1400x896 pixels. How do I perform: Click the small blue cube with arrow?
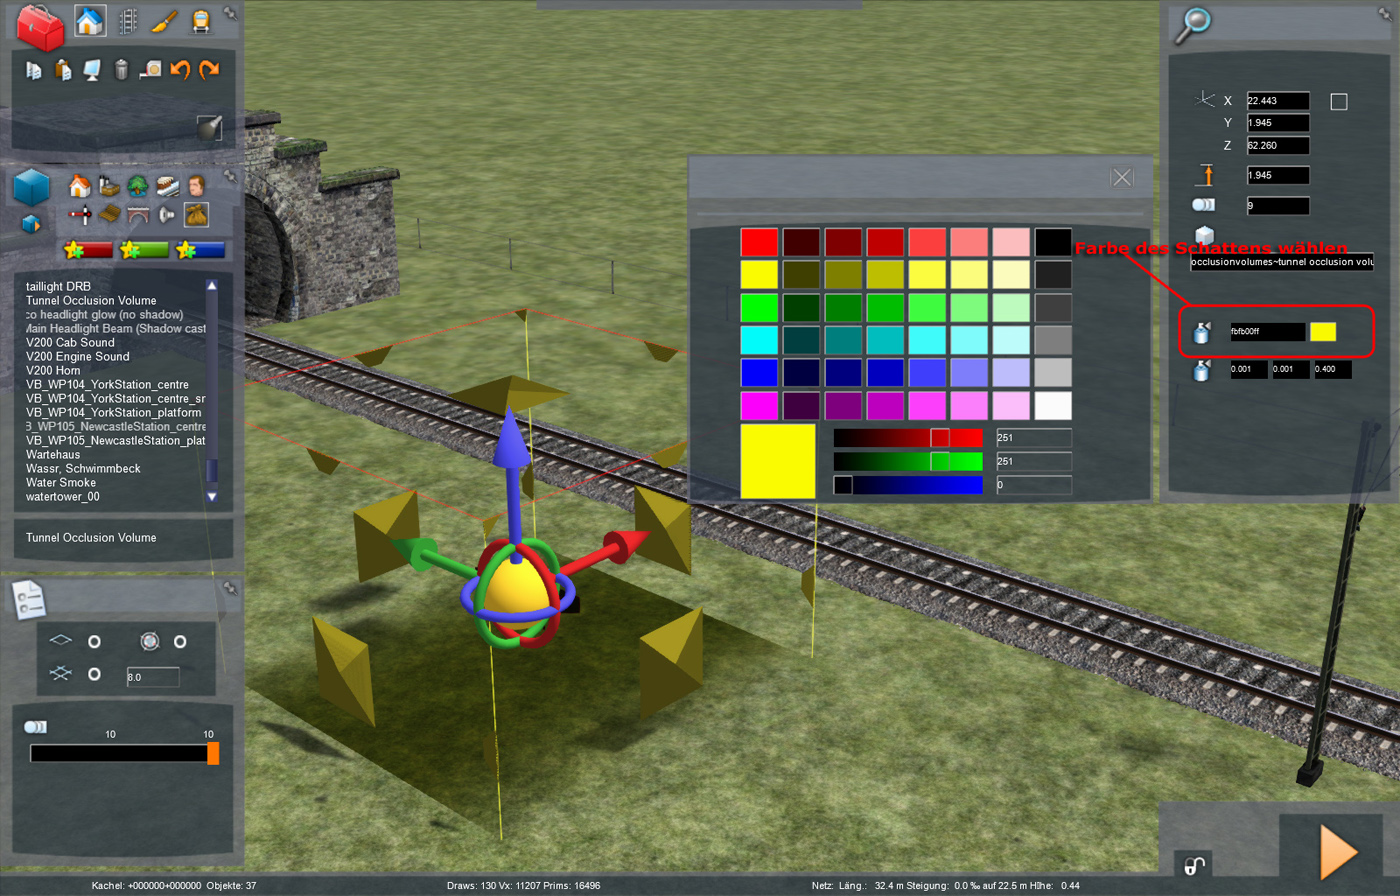click(x=32, y=223)
